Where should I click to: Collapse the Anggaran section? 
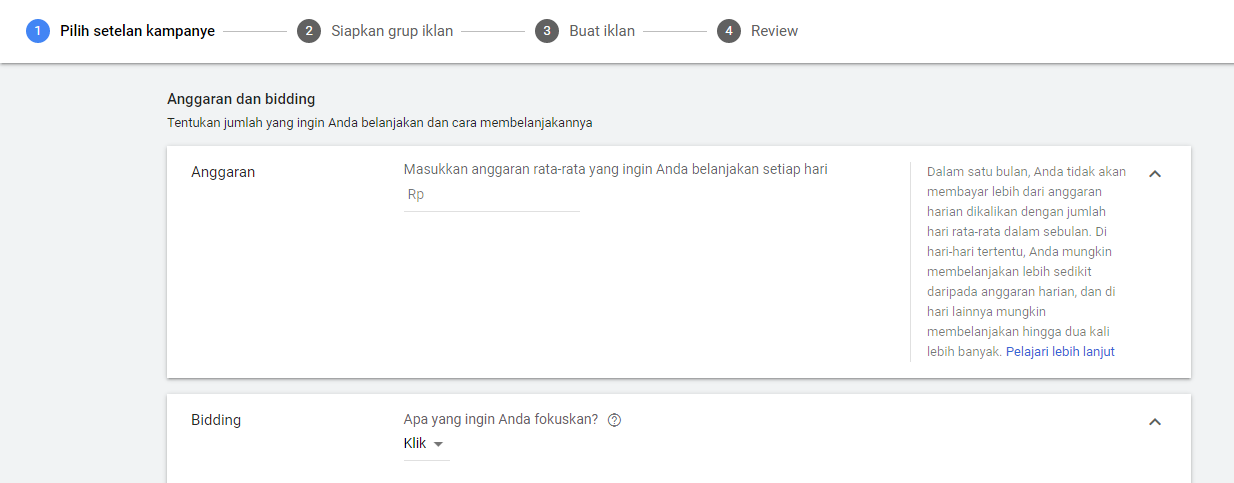[1155, 174]
